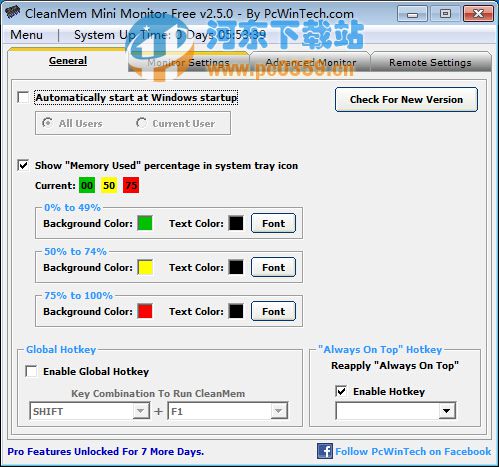Pick green background color for 0% to 49%
The height and width of the screenshot is (467, 499).
pyautogui.click(x=145, y=223)
